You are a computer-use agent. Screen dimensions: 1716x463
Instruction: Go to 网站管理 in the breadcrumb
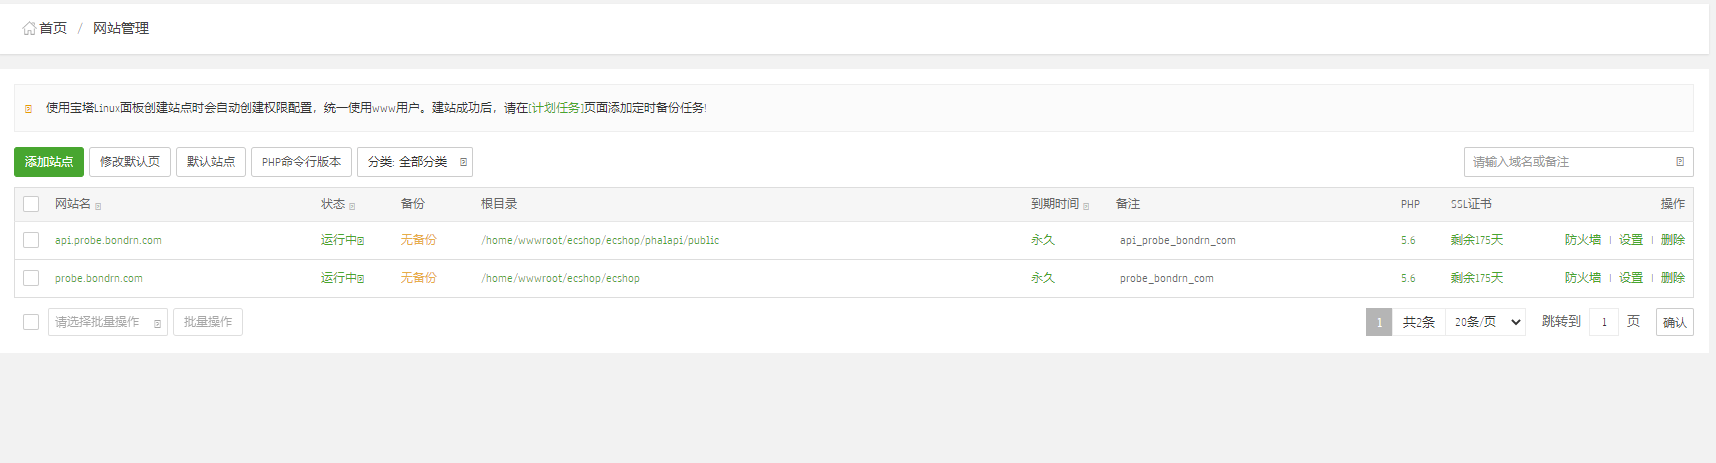[121, 28]
